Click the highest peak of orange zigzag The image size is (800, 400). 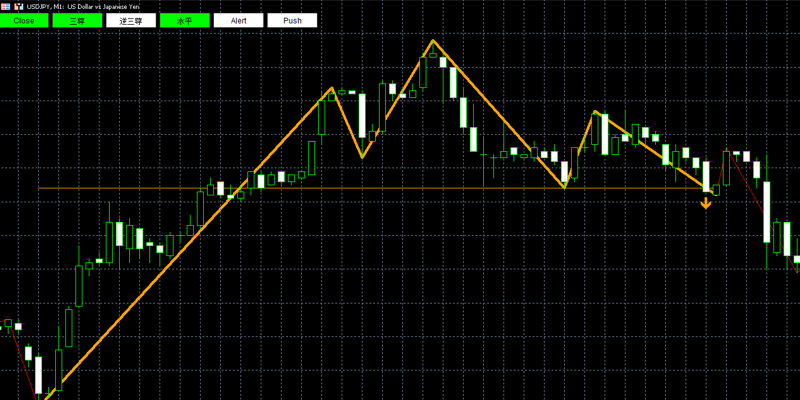tap(433, 40)
